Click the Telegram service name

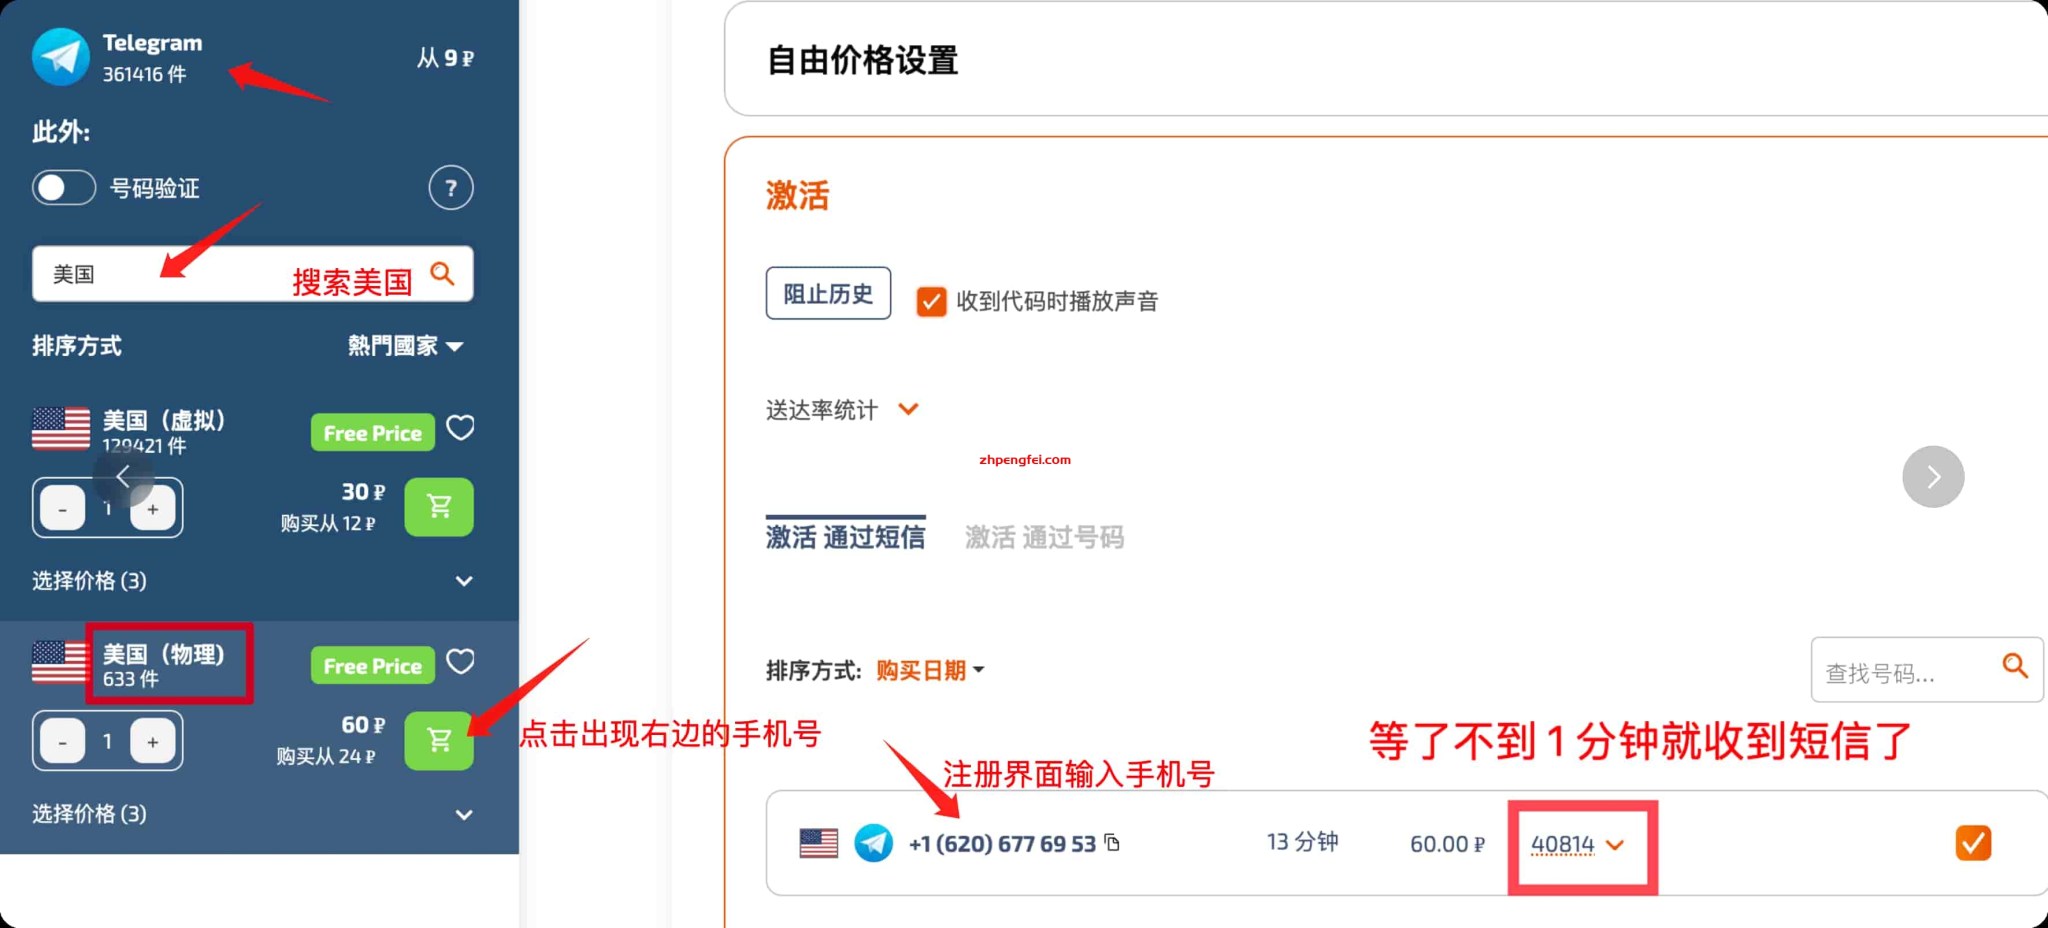pyautogui.click(x=152, y=43)
